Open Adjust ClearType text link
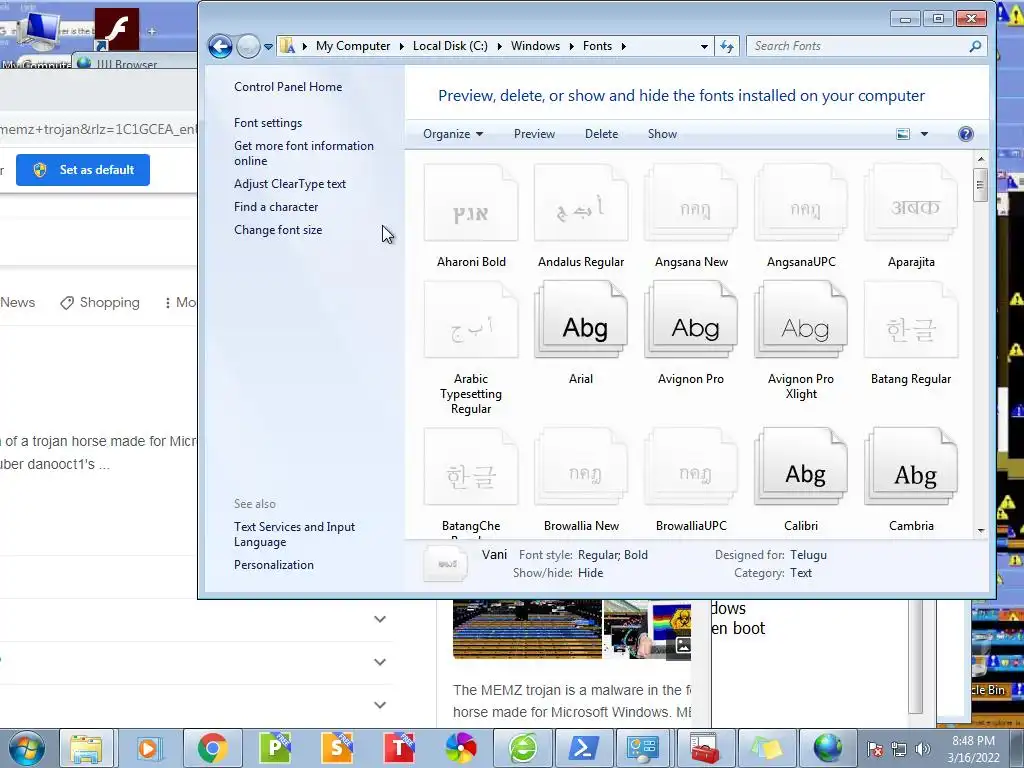Image resolution: width=1024 pixels, height=768 pixels. pos(290,184)
